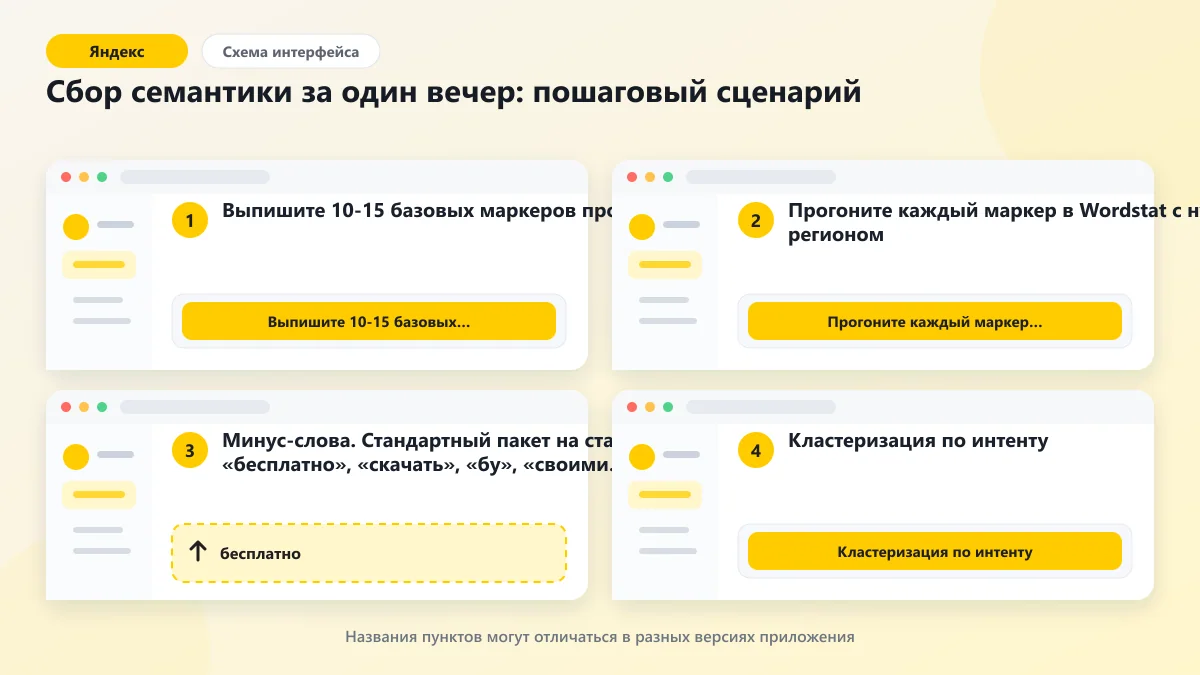Select the highlighted sidebar item in the "Прогоните каждый маркер" window
Screen dimensions: 1200x675
click(x=665, y=265)
